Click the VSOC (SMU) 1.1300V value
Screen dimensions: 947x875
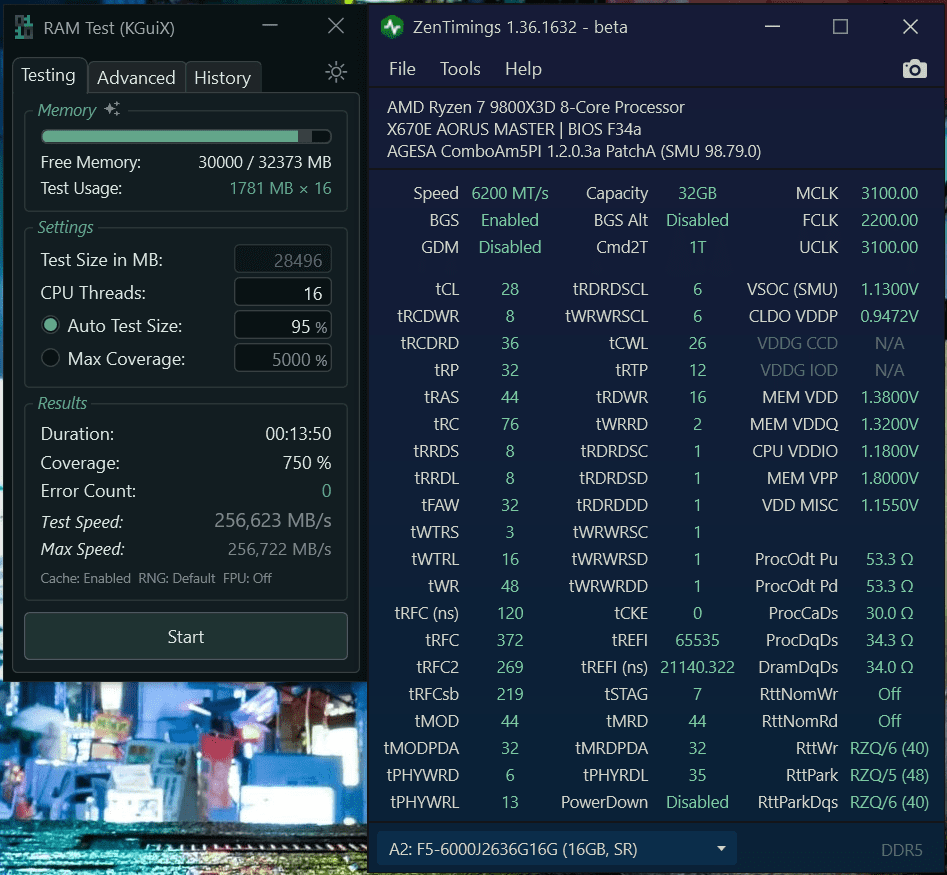click(889, 289)
